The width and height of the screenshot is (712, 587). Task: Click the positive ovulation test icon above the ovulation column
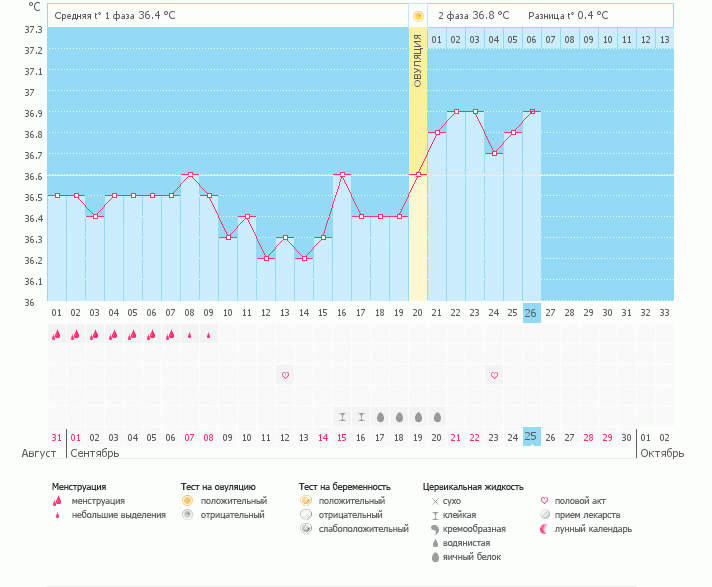click(418, 16)
